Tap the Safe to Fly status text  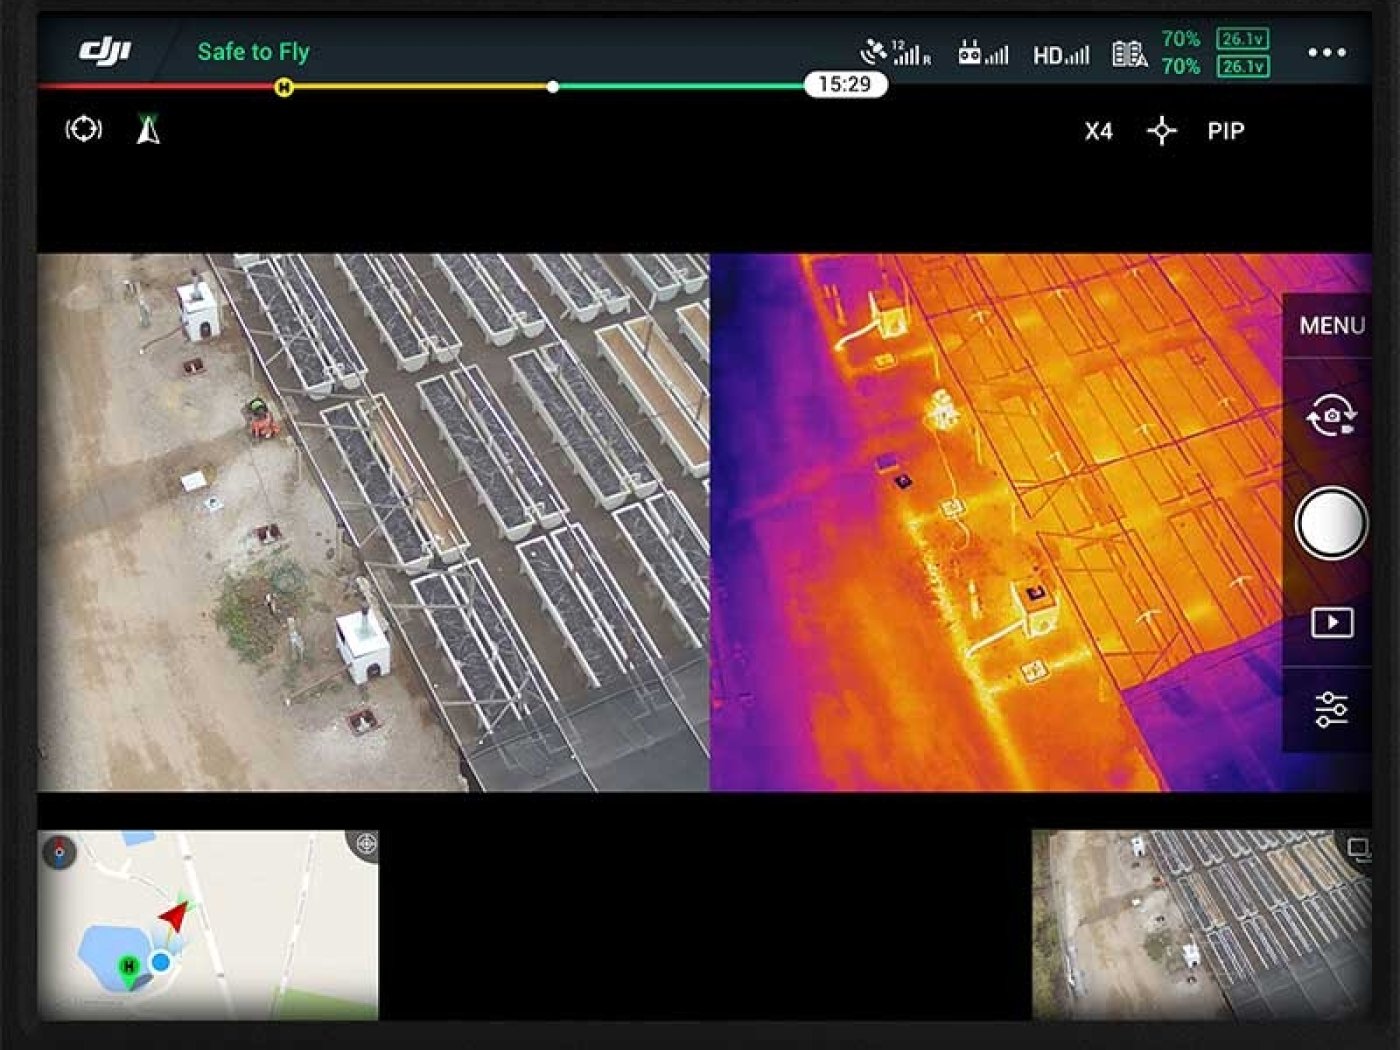252,51
